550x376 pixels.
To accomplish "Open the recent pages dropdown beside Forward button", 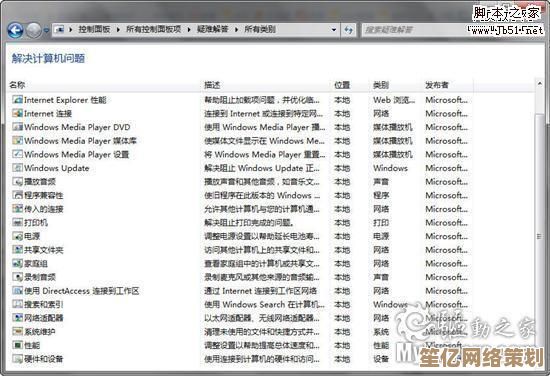I will (x=46, y=31).
